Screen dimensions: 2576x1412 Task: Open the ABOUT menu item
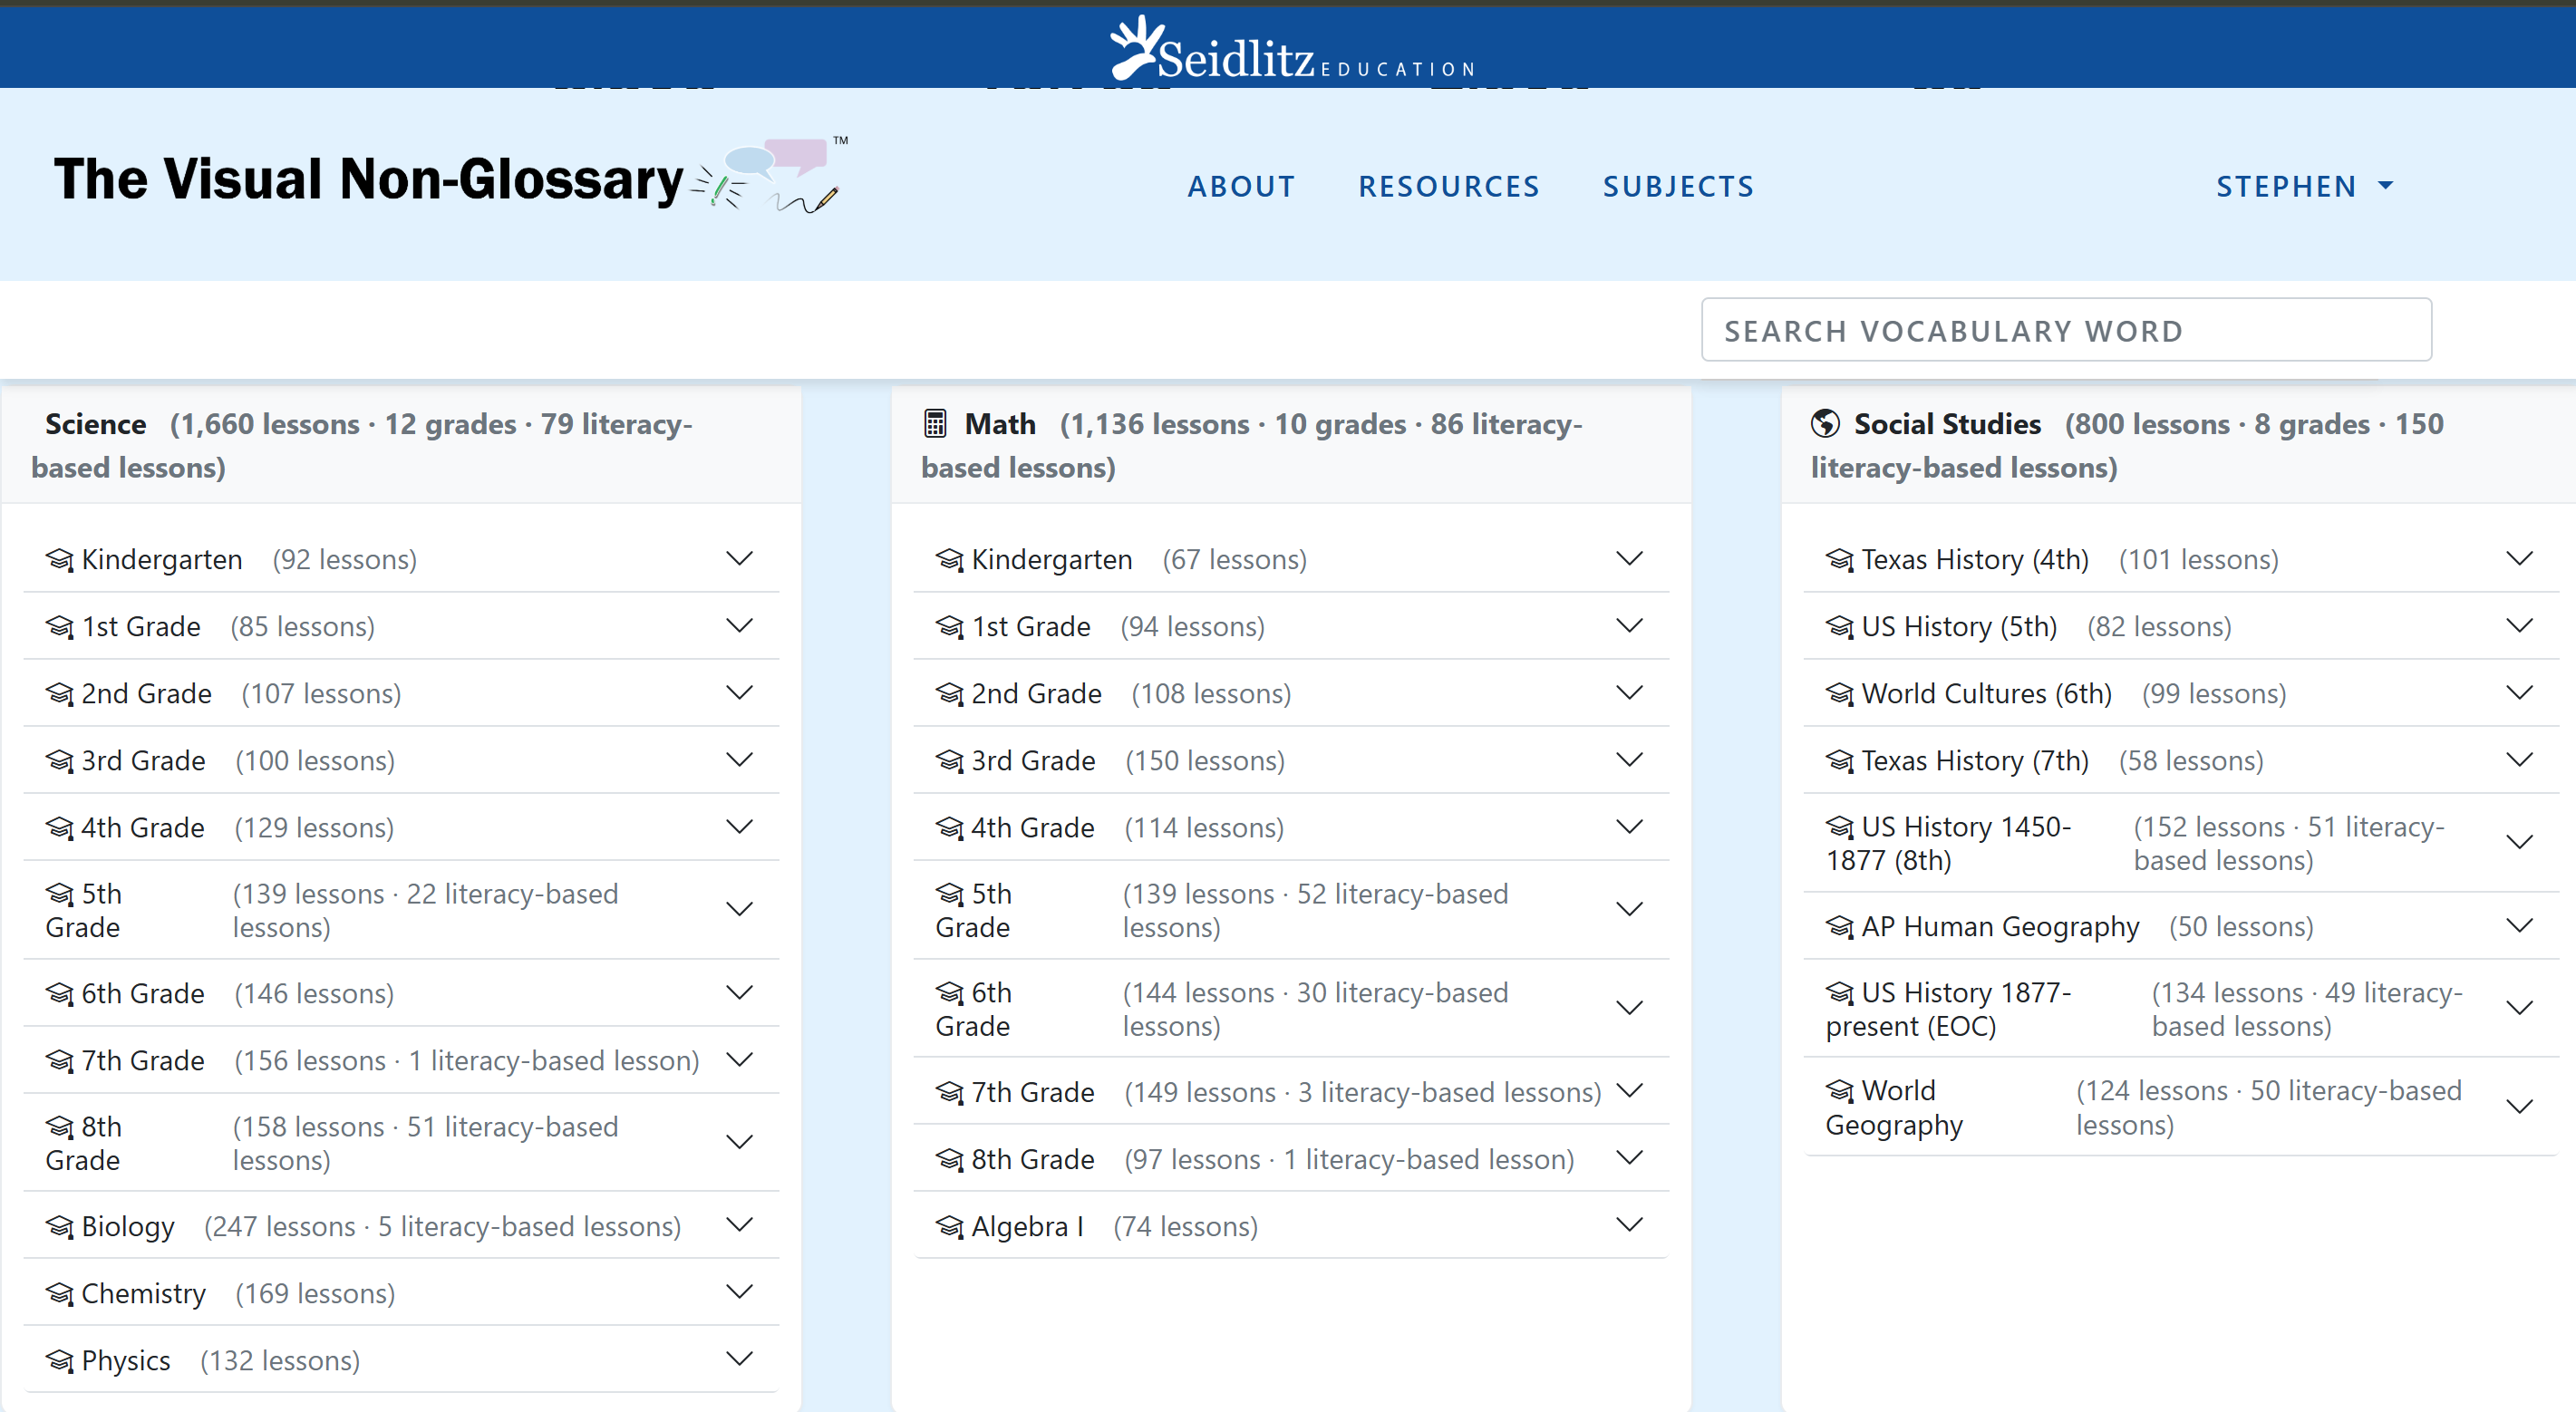(1241, 187)
